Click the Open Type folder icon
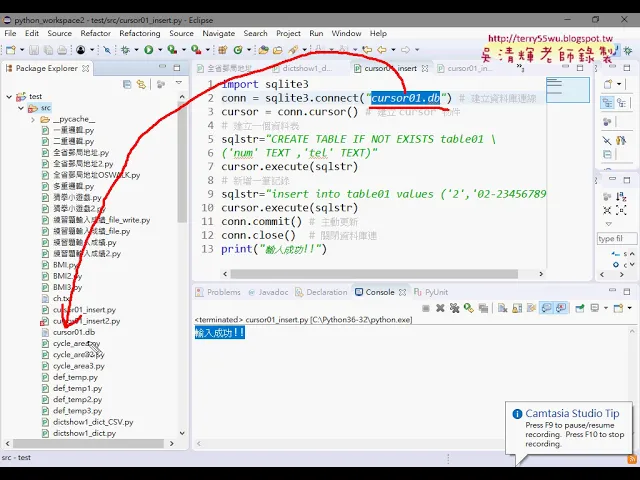This screenshot has width=640, height=480. pyautogui.click(x=263, y=50)
